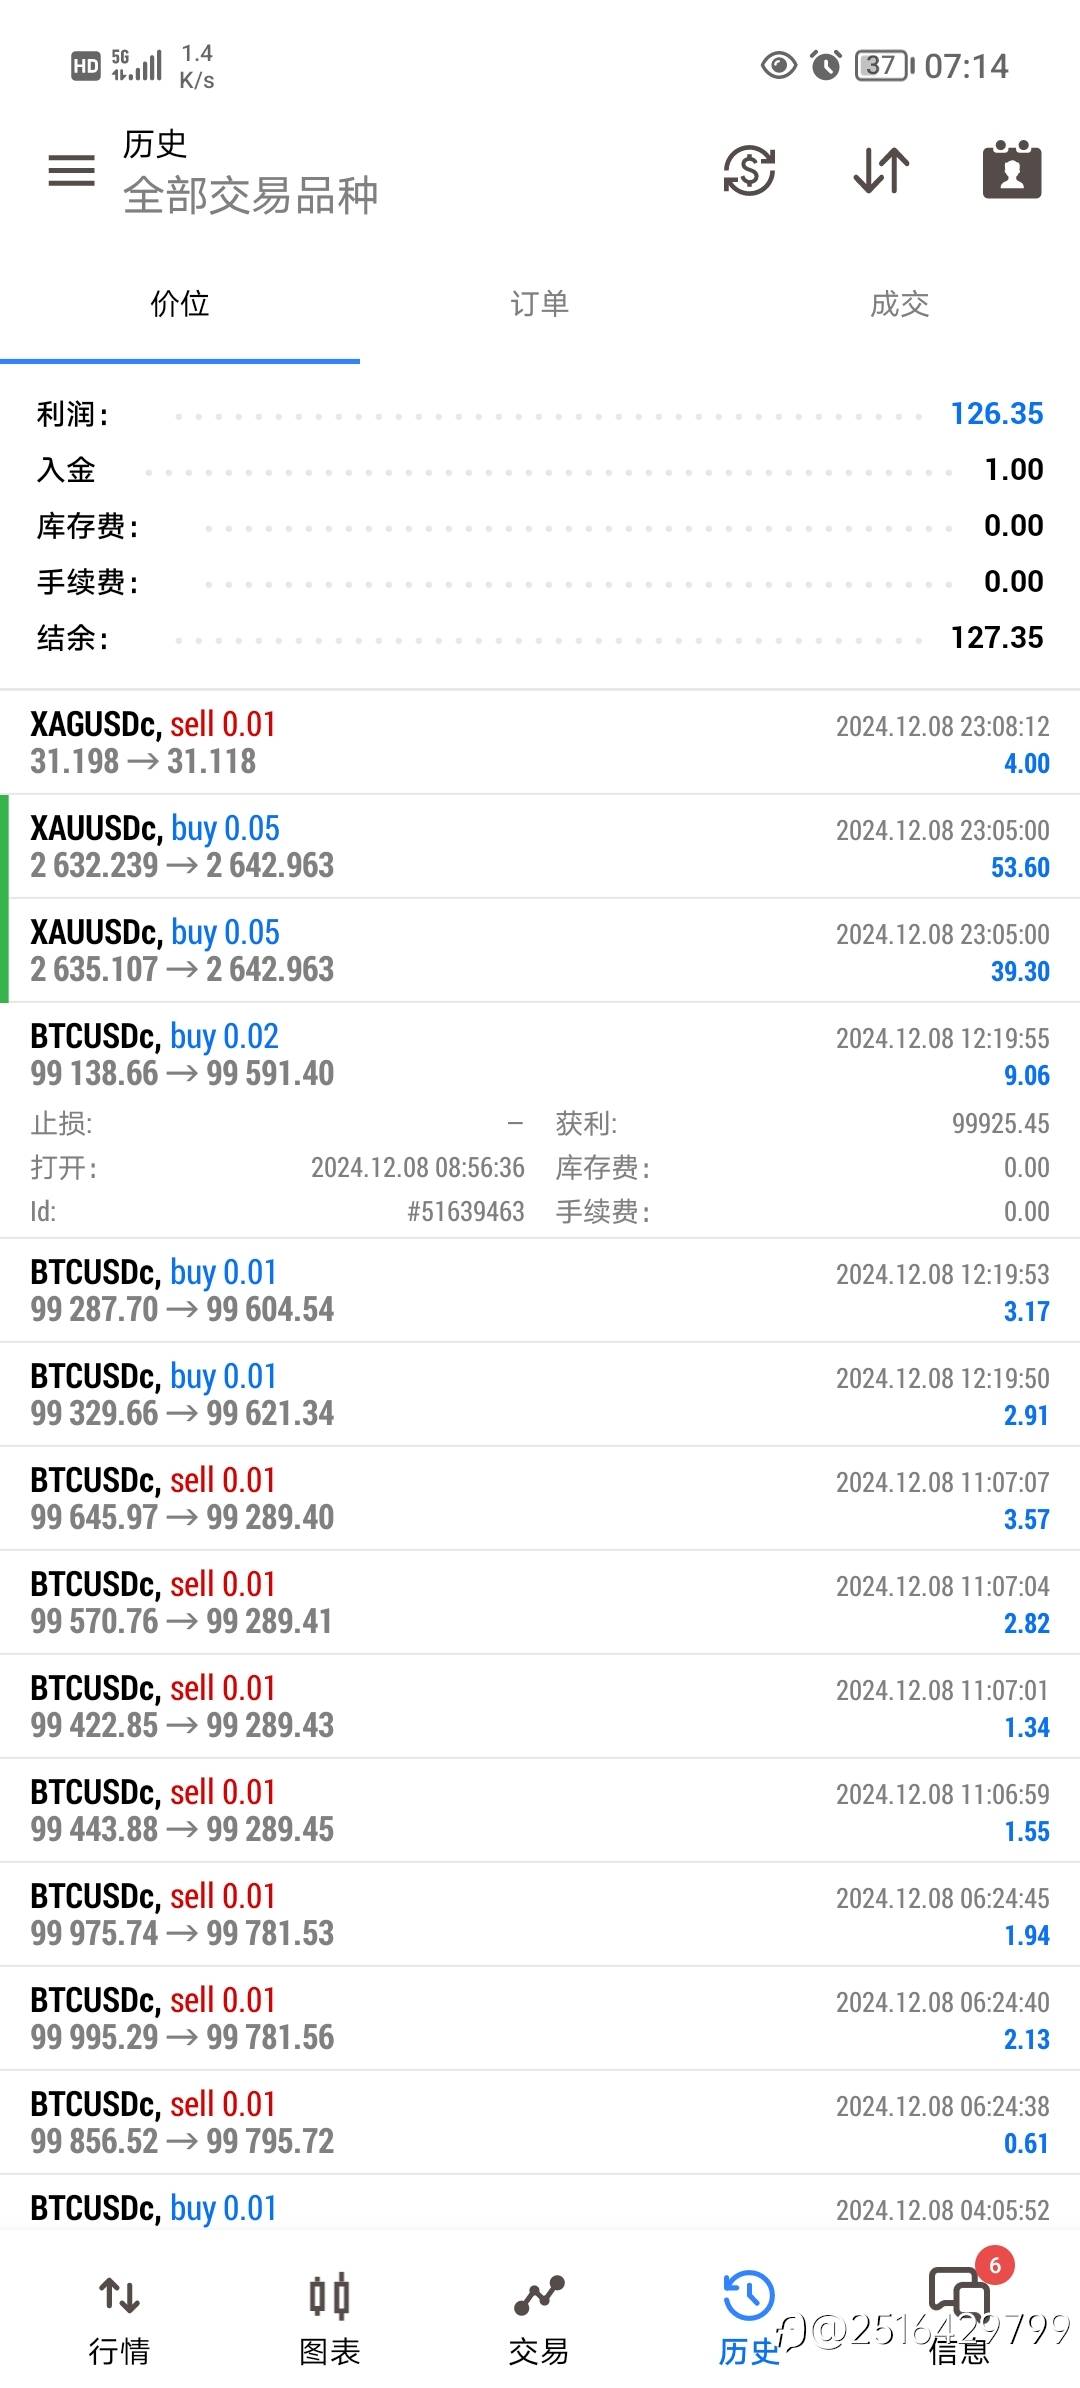This screenshot has height=2388, width=1080.
Task: Switch to the Deals (成交) tab
Action: coord(899,304)
